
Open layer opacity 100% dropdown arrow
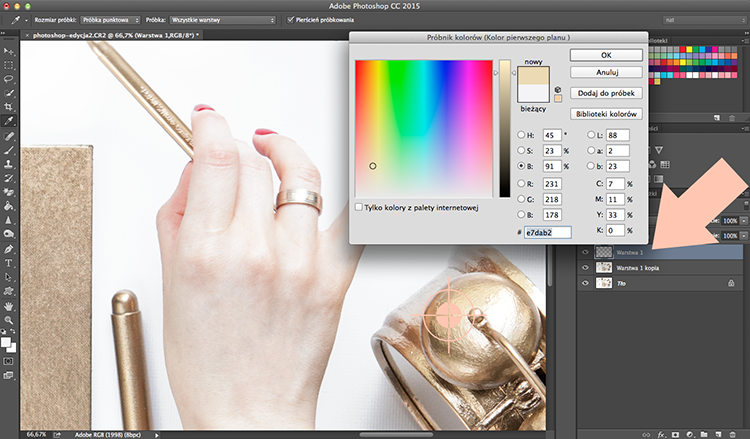[x=743, y=221]
